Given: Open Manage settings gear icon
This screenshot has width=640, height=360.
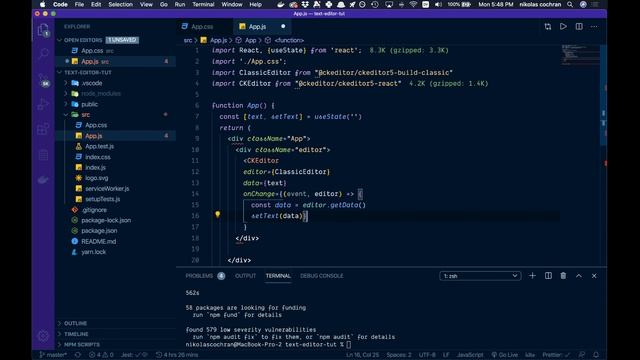Looking at the screenshot, I should tap(43, 336).
